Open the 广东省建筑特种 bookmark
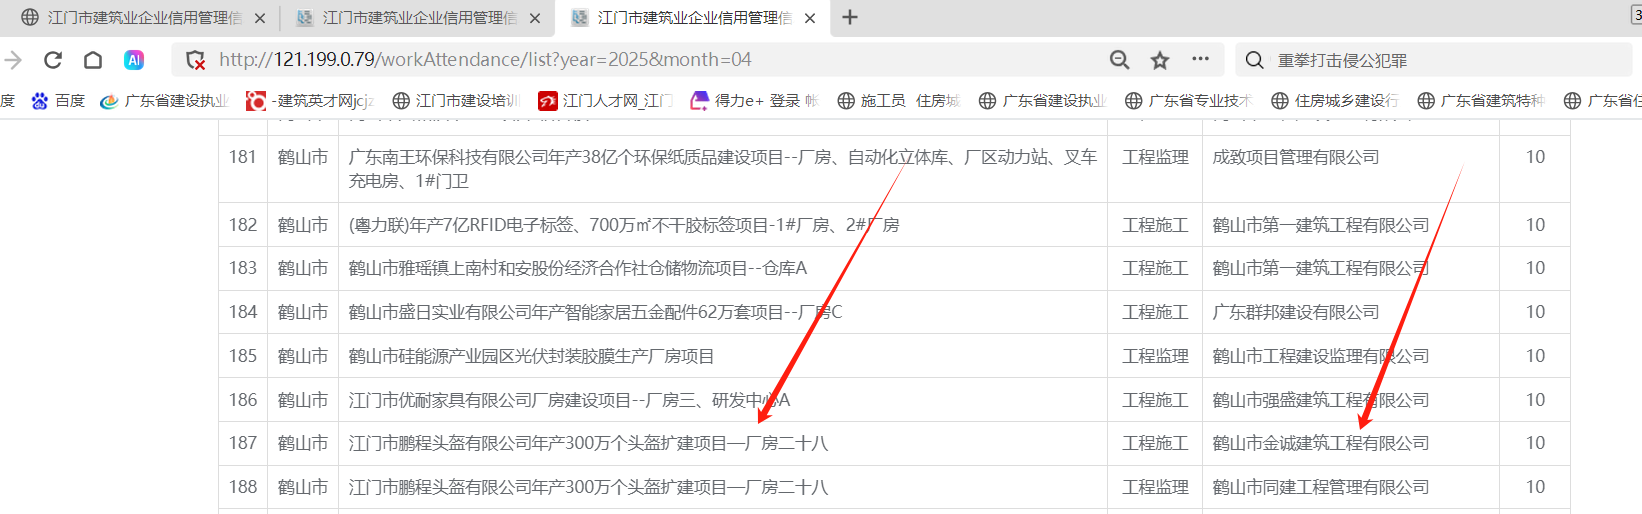1642x514 pixels. (x=1481, y=101)
